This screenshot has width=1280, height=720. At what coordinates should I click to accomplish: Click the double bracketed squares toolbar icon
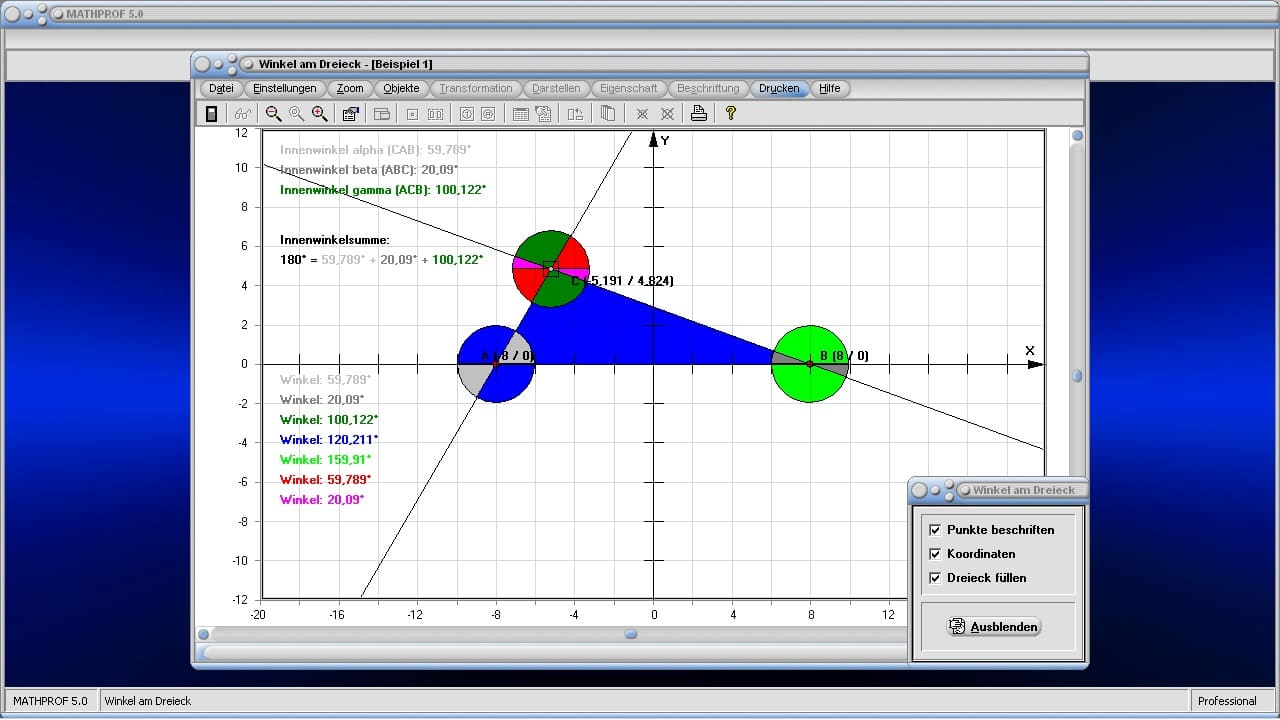(435, 114)
